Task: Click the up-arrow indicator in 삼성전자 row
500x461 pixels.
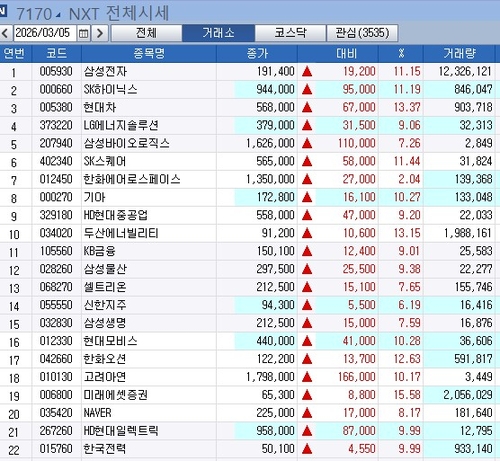Action: [x=307, y=71]
